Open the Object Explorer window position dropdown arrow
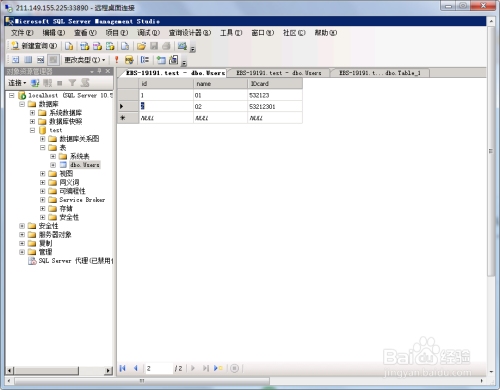 92,71
